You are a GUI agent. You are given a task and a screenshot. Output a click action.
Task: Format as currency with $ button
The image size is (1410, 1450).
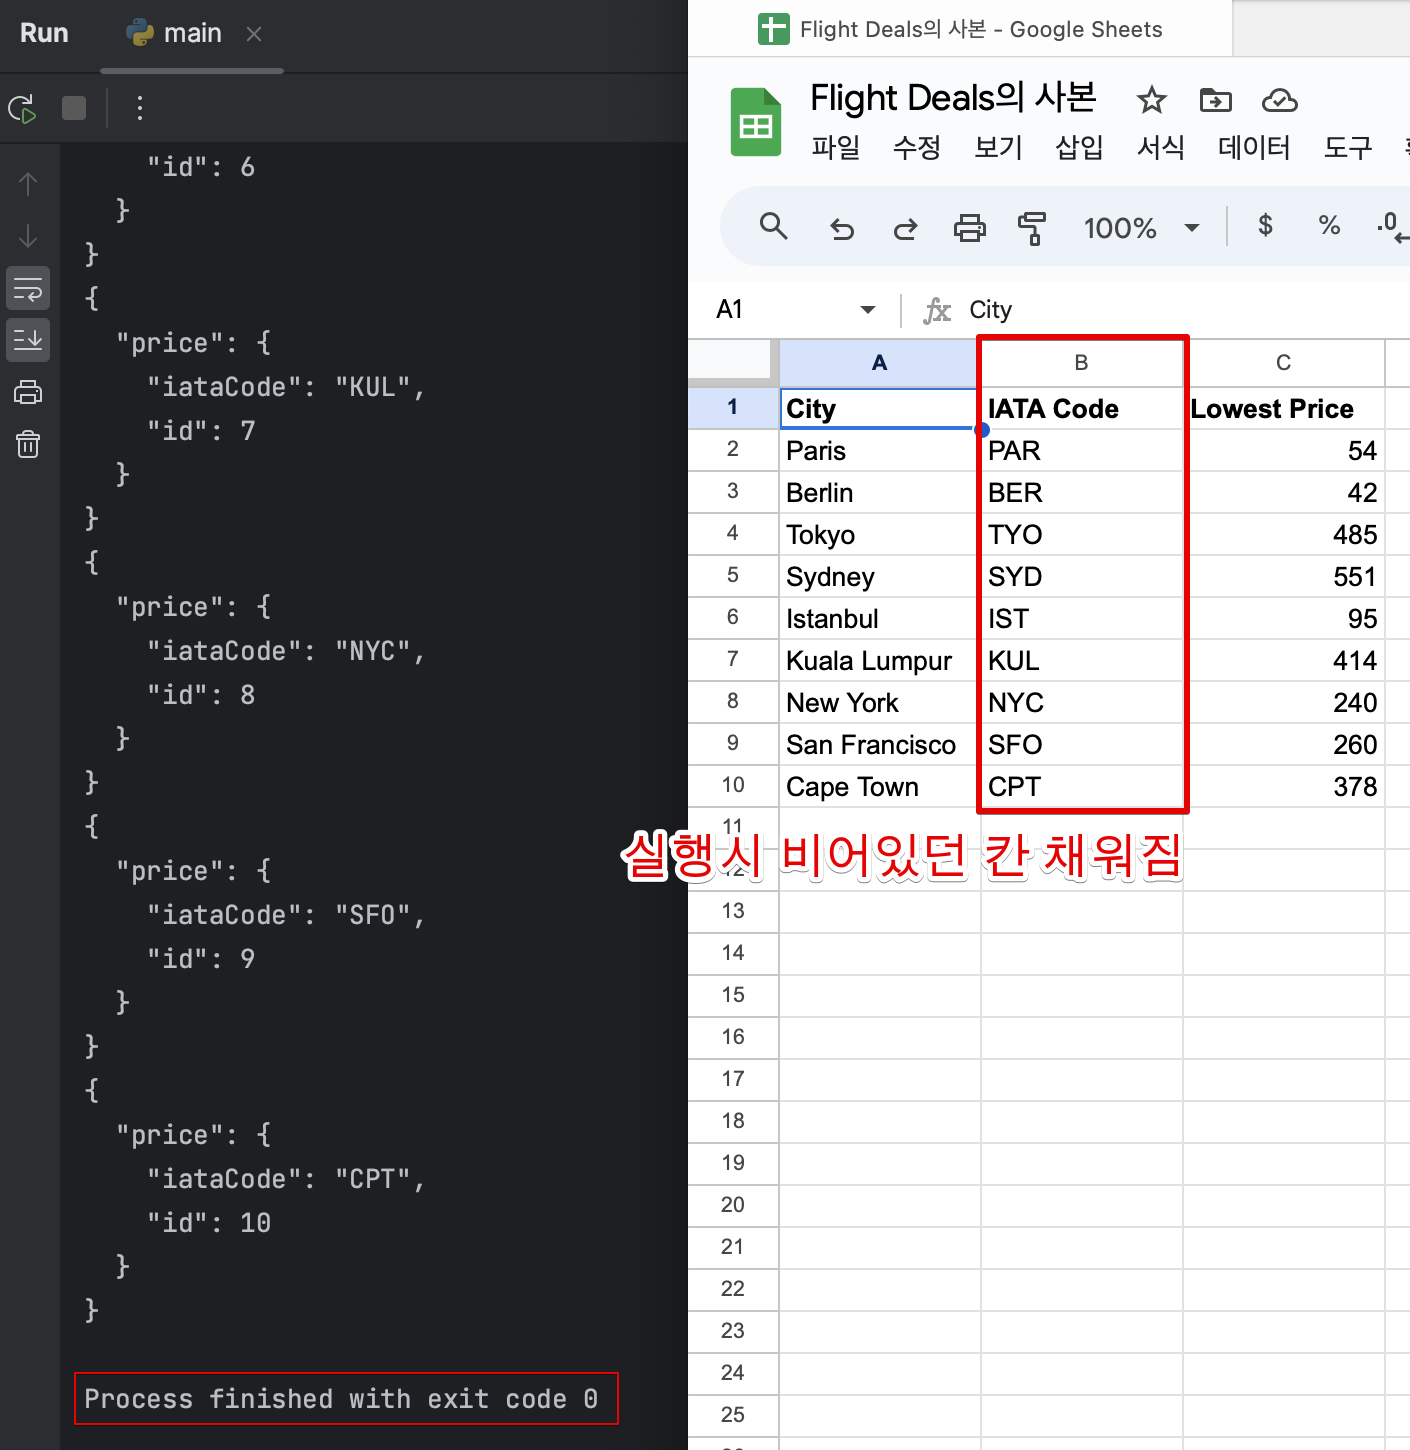(1265, 226)
